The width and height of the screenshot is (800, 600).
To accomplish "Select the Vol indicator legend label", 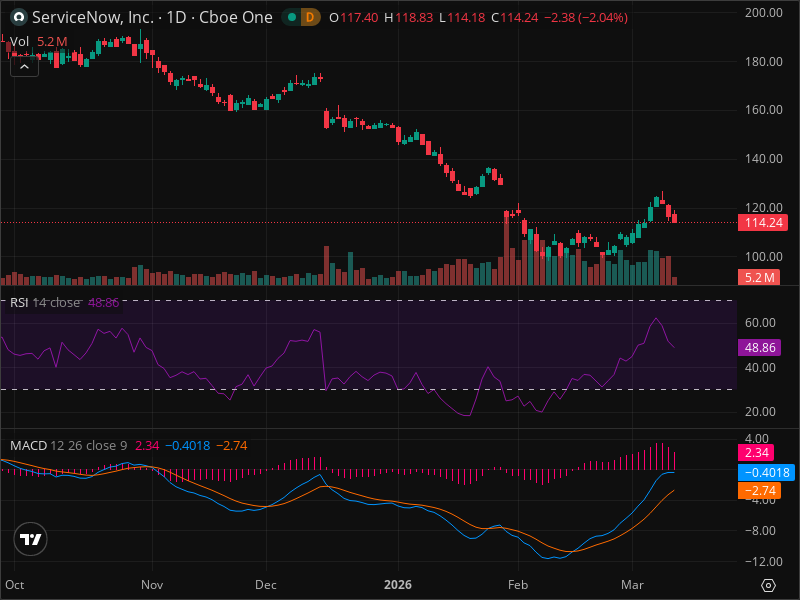I will [19, 41].
